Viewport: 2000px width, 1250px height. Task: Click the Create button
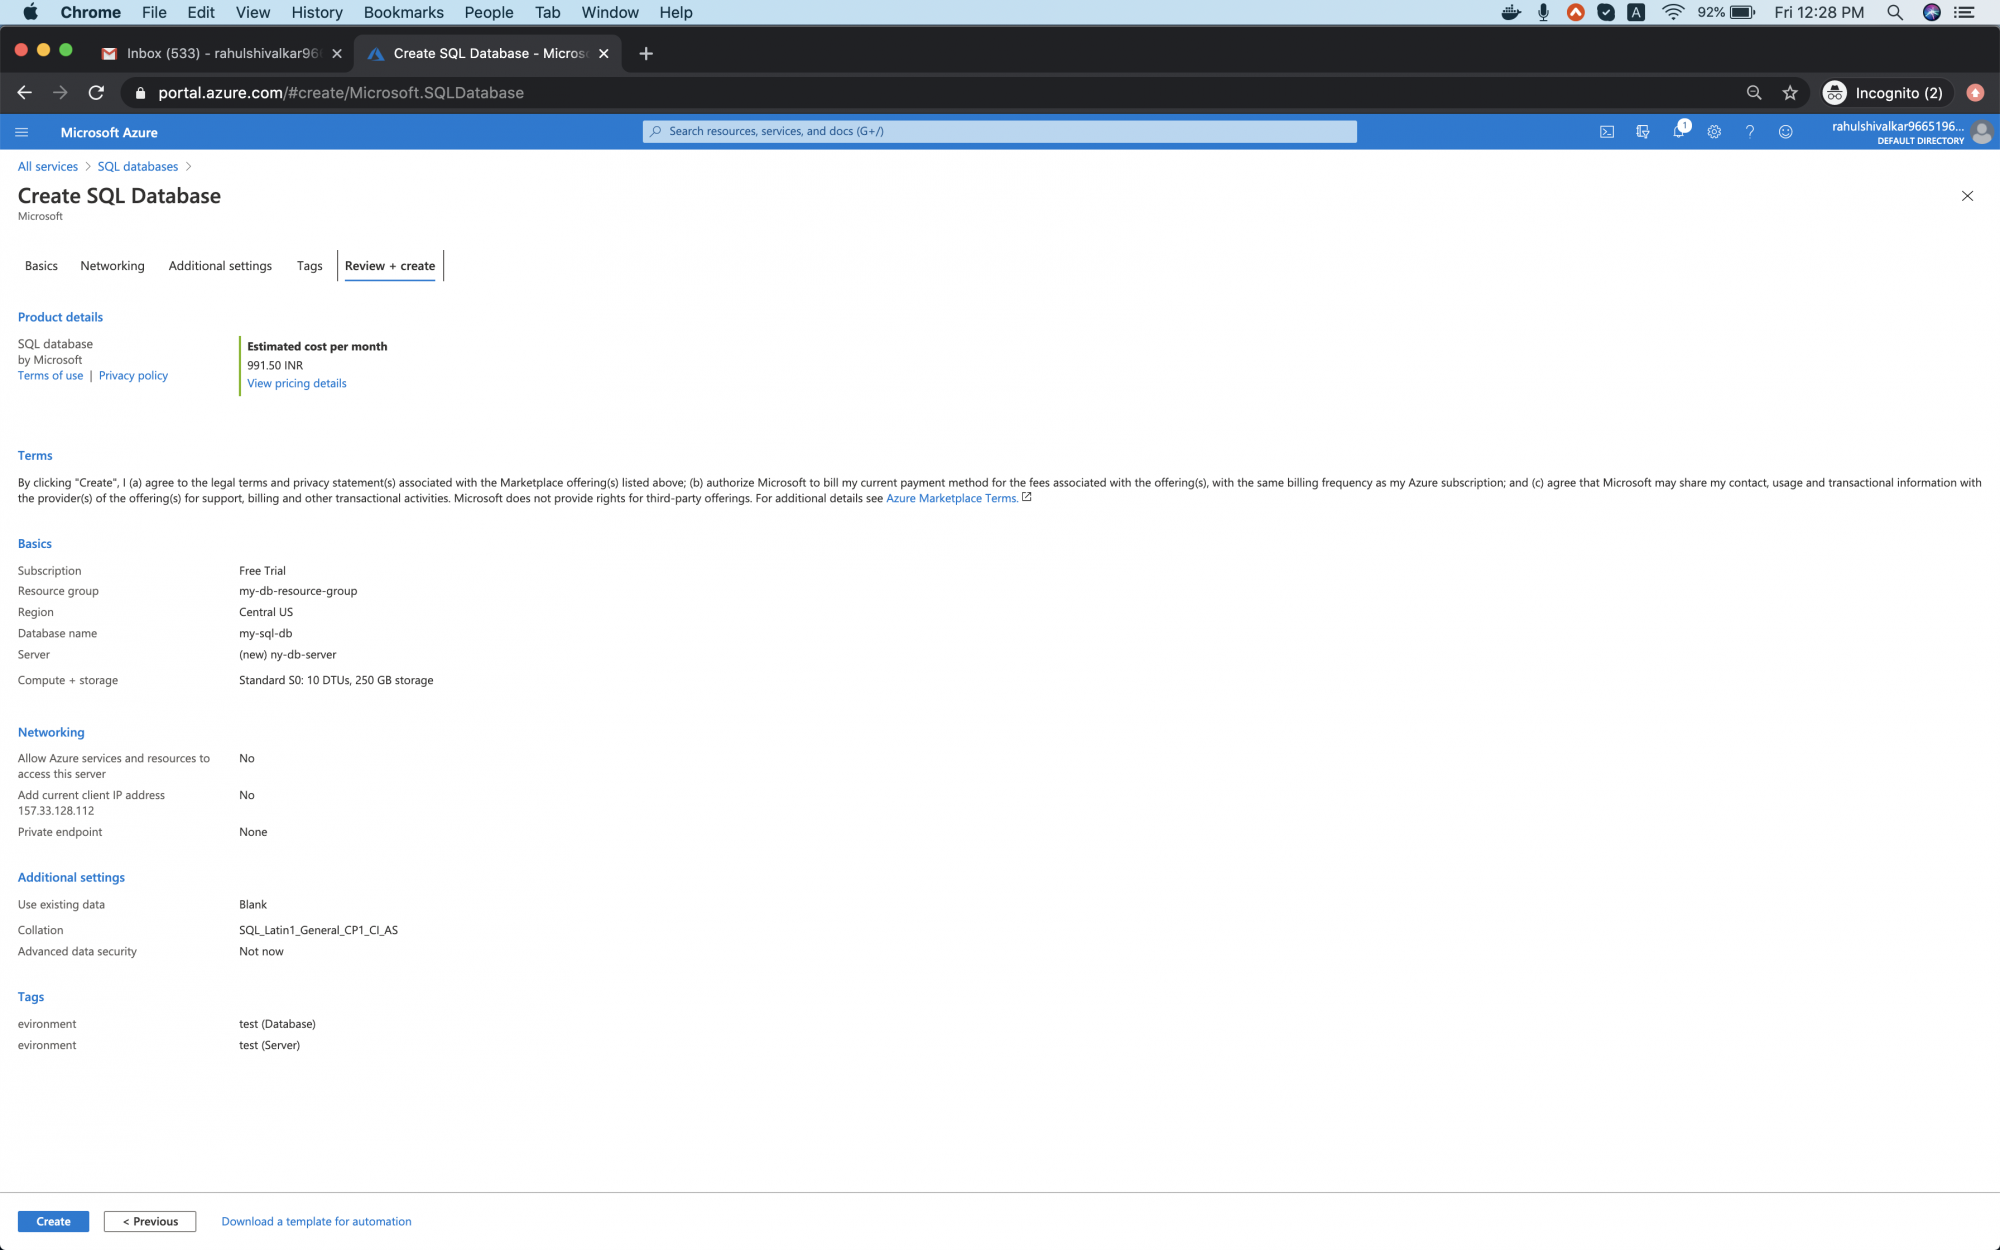53,1221
